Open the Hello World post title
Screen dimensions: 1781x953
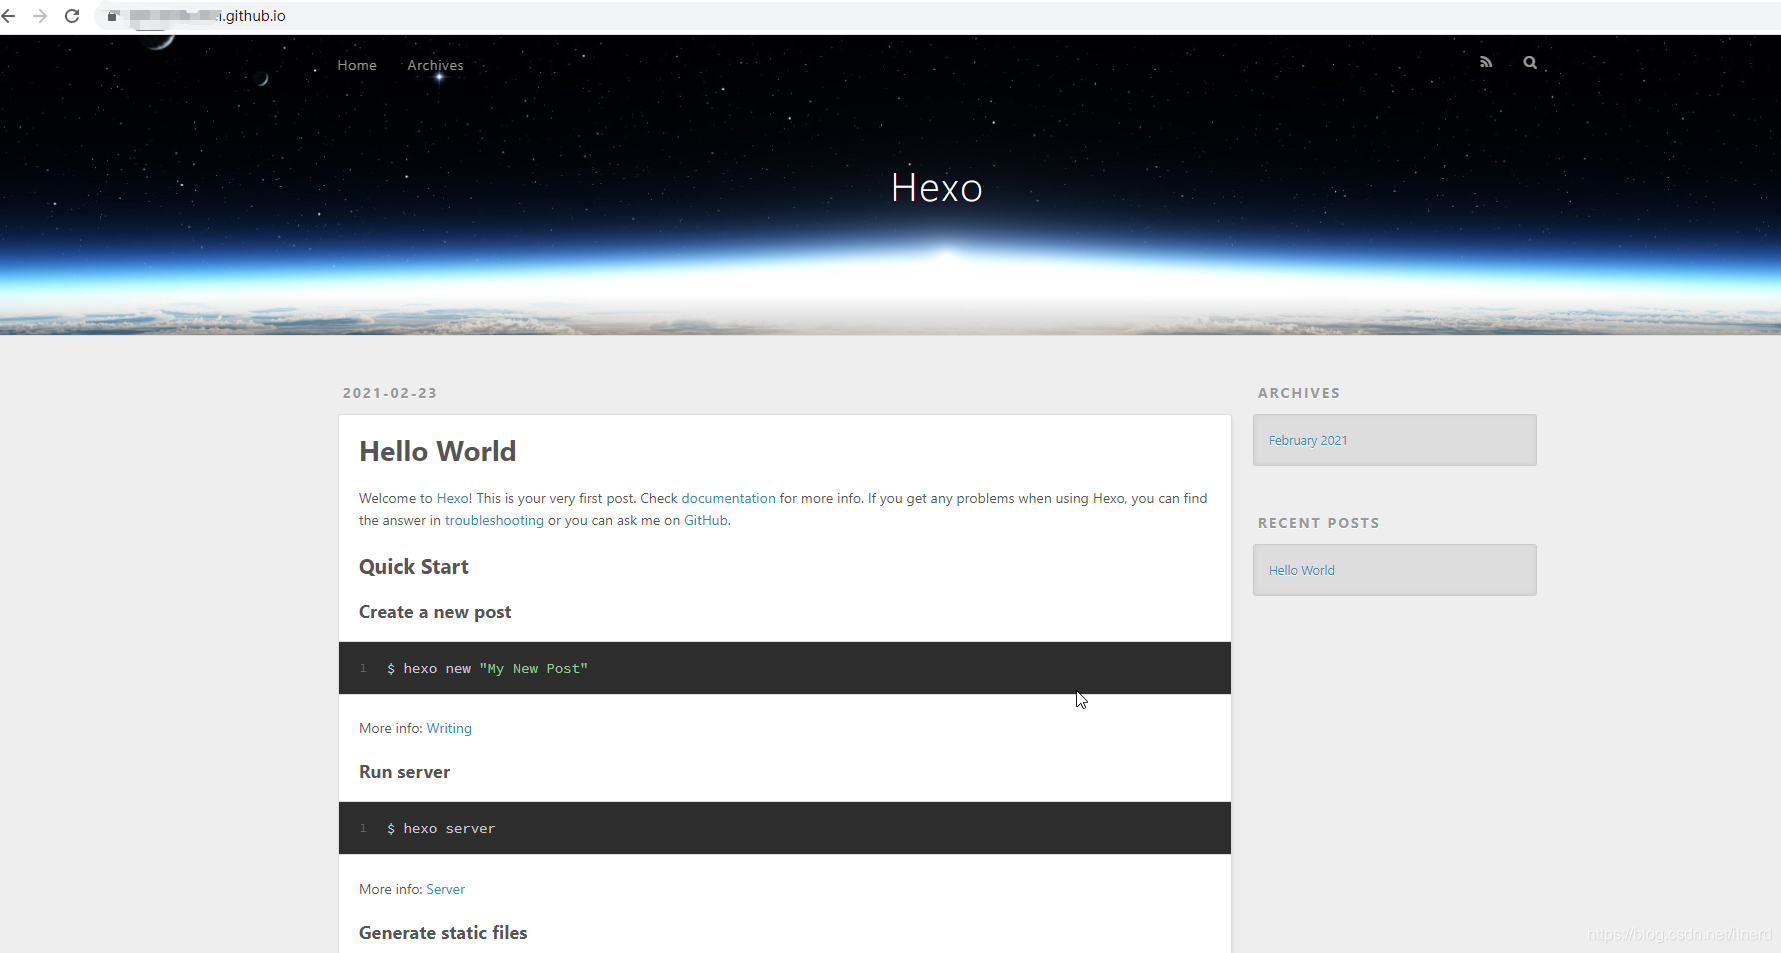[438, 451]
